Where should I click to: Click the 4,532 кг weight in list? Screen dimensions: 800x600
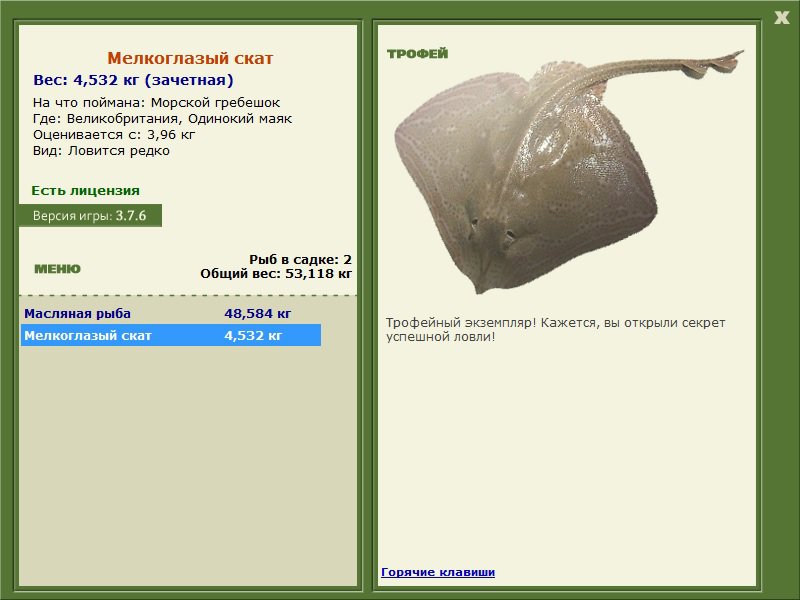(253, 336)
